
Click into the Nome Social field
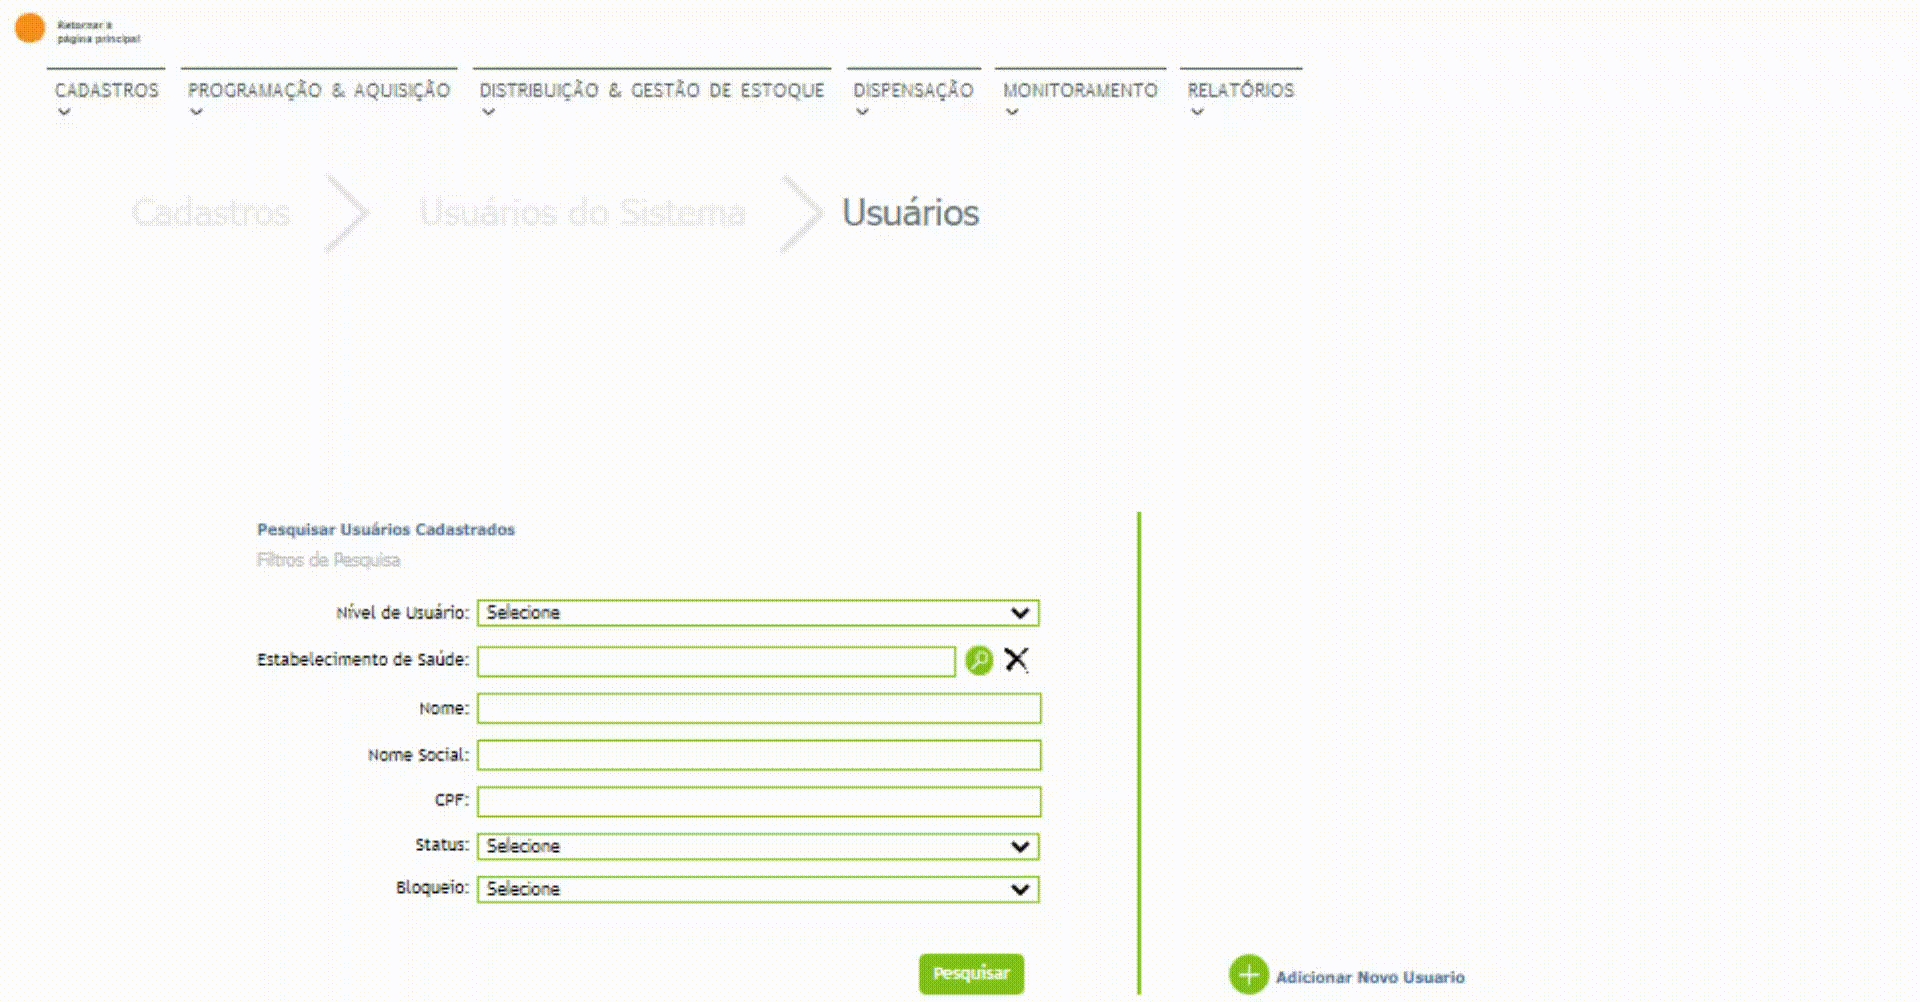click(758, 755)
